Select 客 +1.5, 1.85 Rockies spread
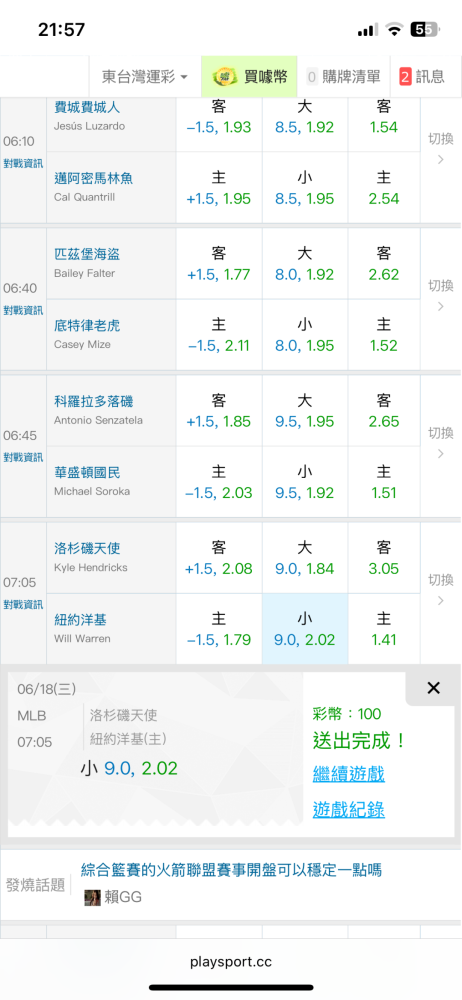This screenshot has height=1000, width=462. pyautogui.click(x=219, y=411)
